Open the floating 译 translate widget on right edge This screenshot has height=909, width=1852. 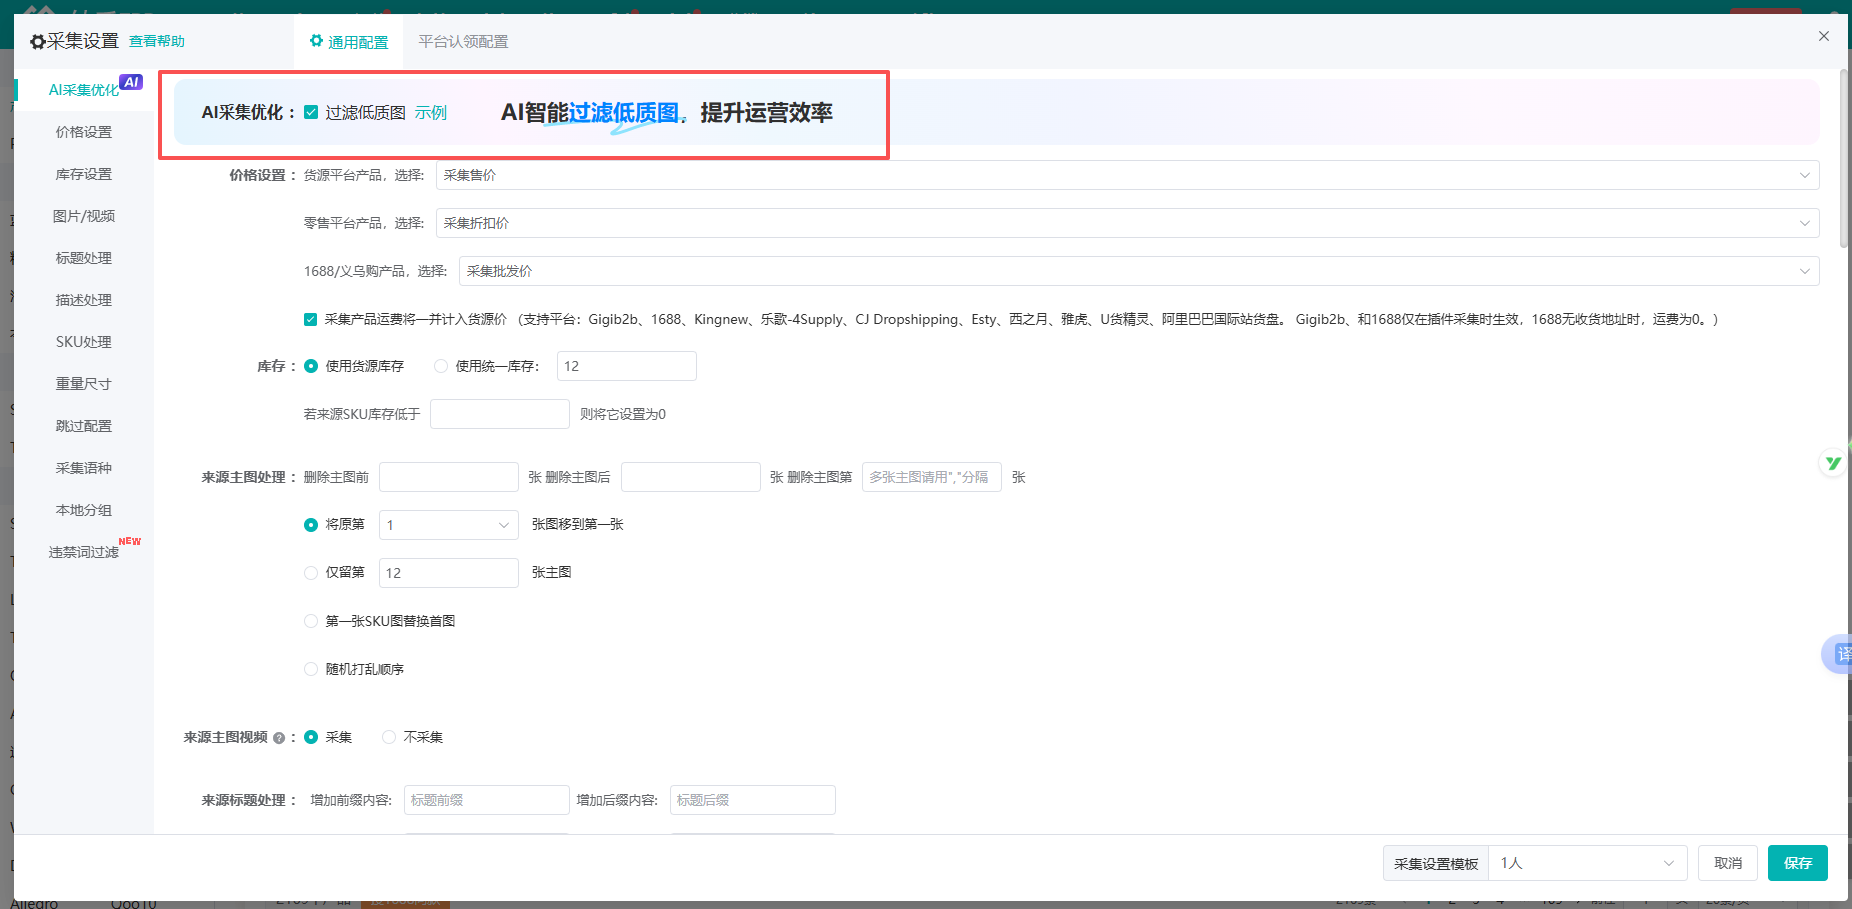tap(1841, 654)
